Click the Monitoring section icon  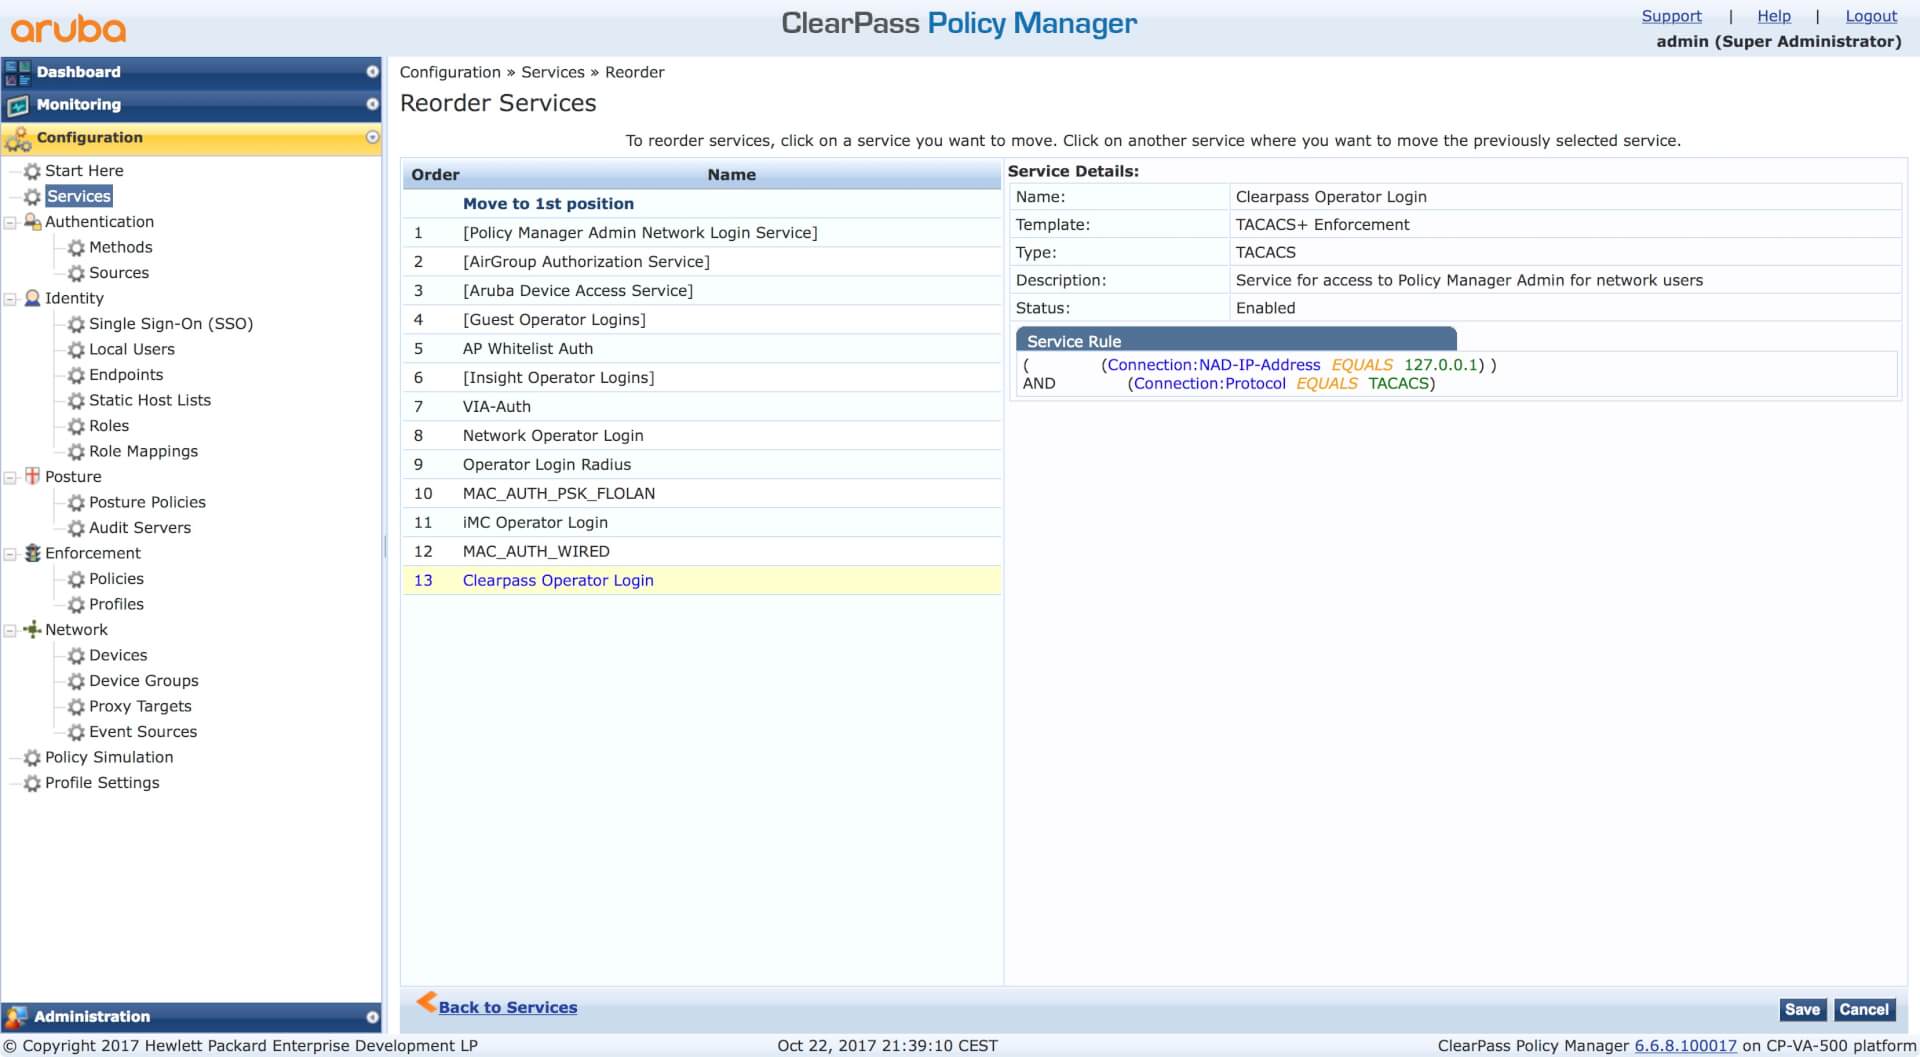(18, 105)
